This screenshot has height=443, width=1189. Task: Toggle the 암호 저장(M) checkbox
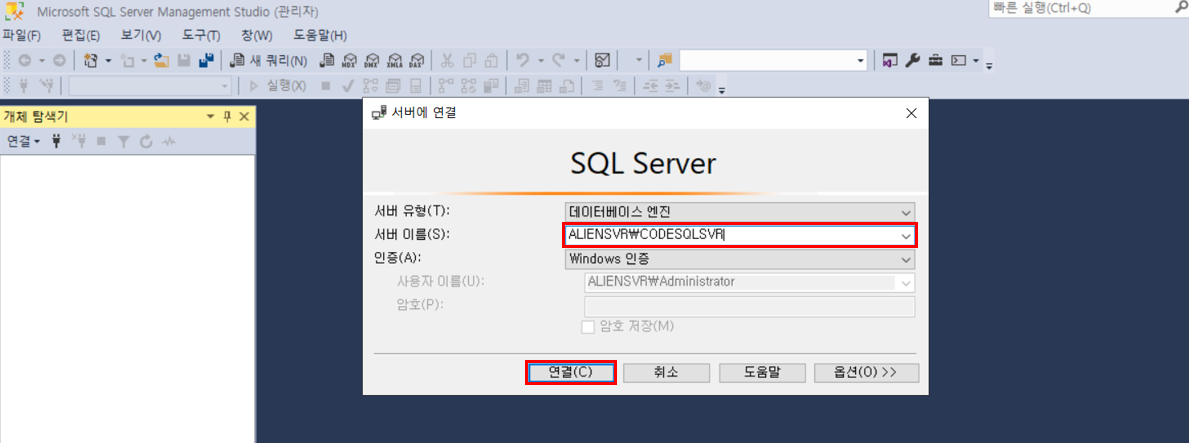tap(588, 327)
